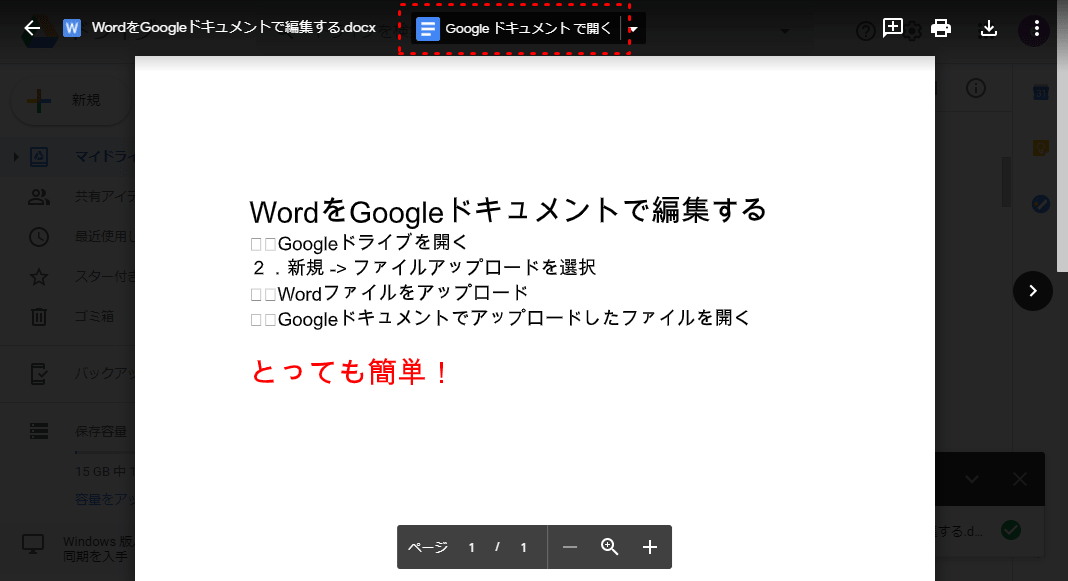Click the blue Word file icon

(72, 28)
